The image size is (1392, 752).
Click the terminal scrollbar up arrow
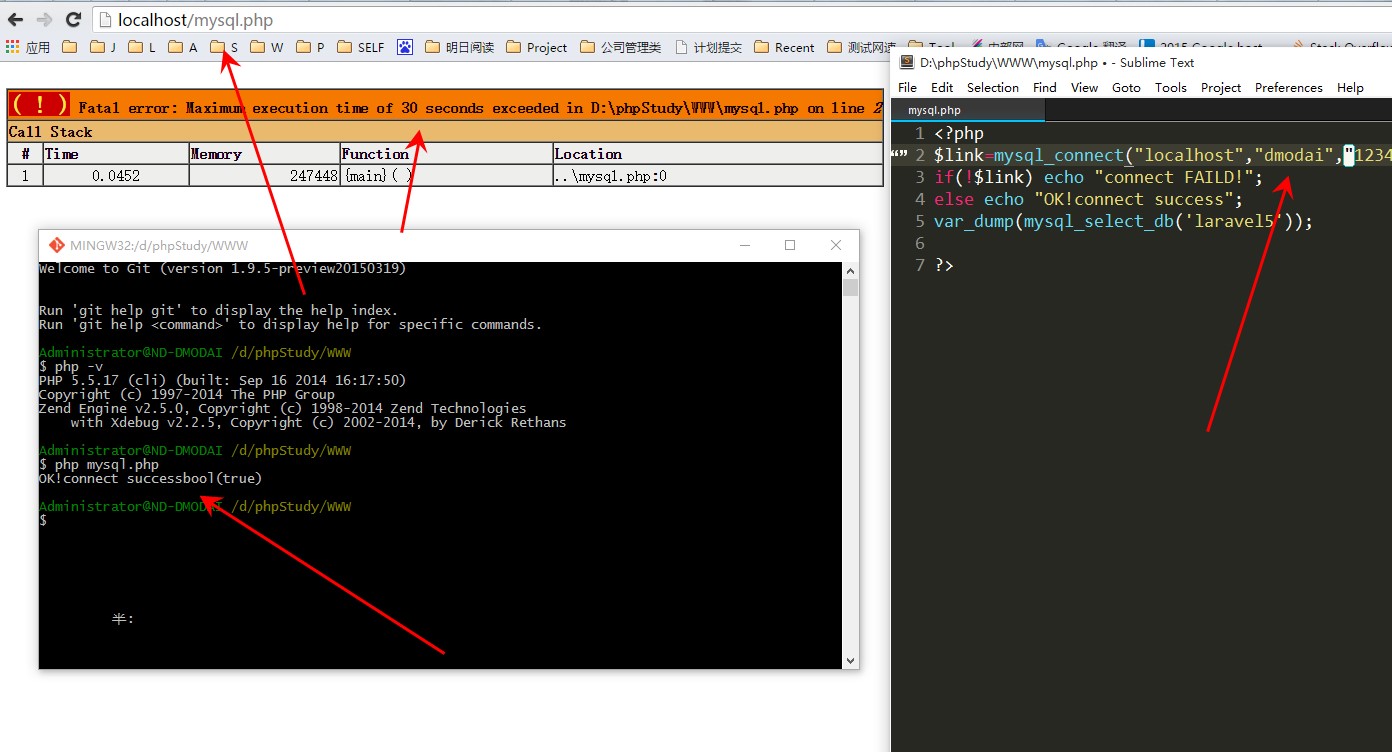click(850, 270)
